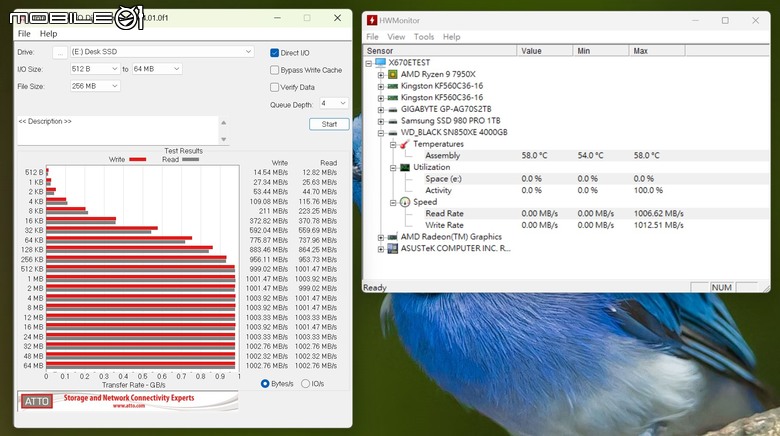The height and width of the screenshot is (436, 780).
Task: Enable the Verify Data checkbox
Action: click(274, 87)
